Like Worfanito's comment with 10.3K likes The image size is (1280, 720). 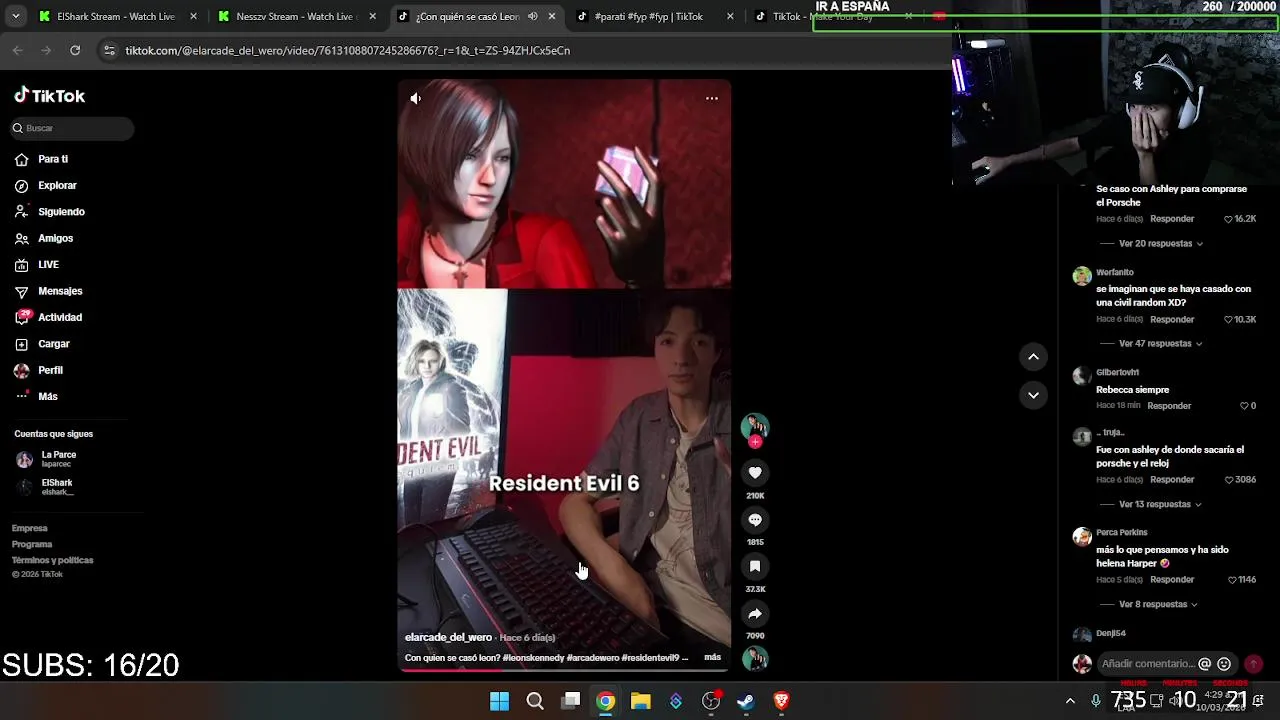(x=1229, y=320)
